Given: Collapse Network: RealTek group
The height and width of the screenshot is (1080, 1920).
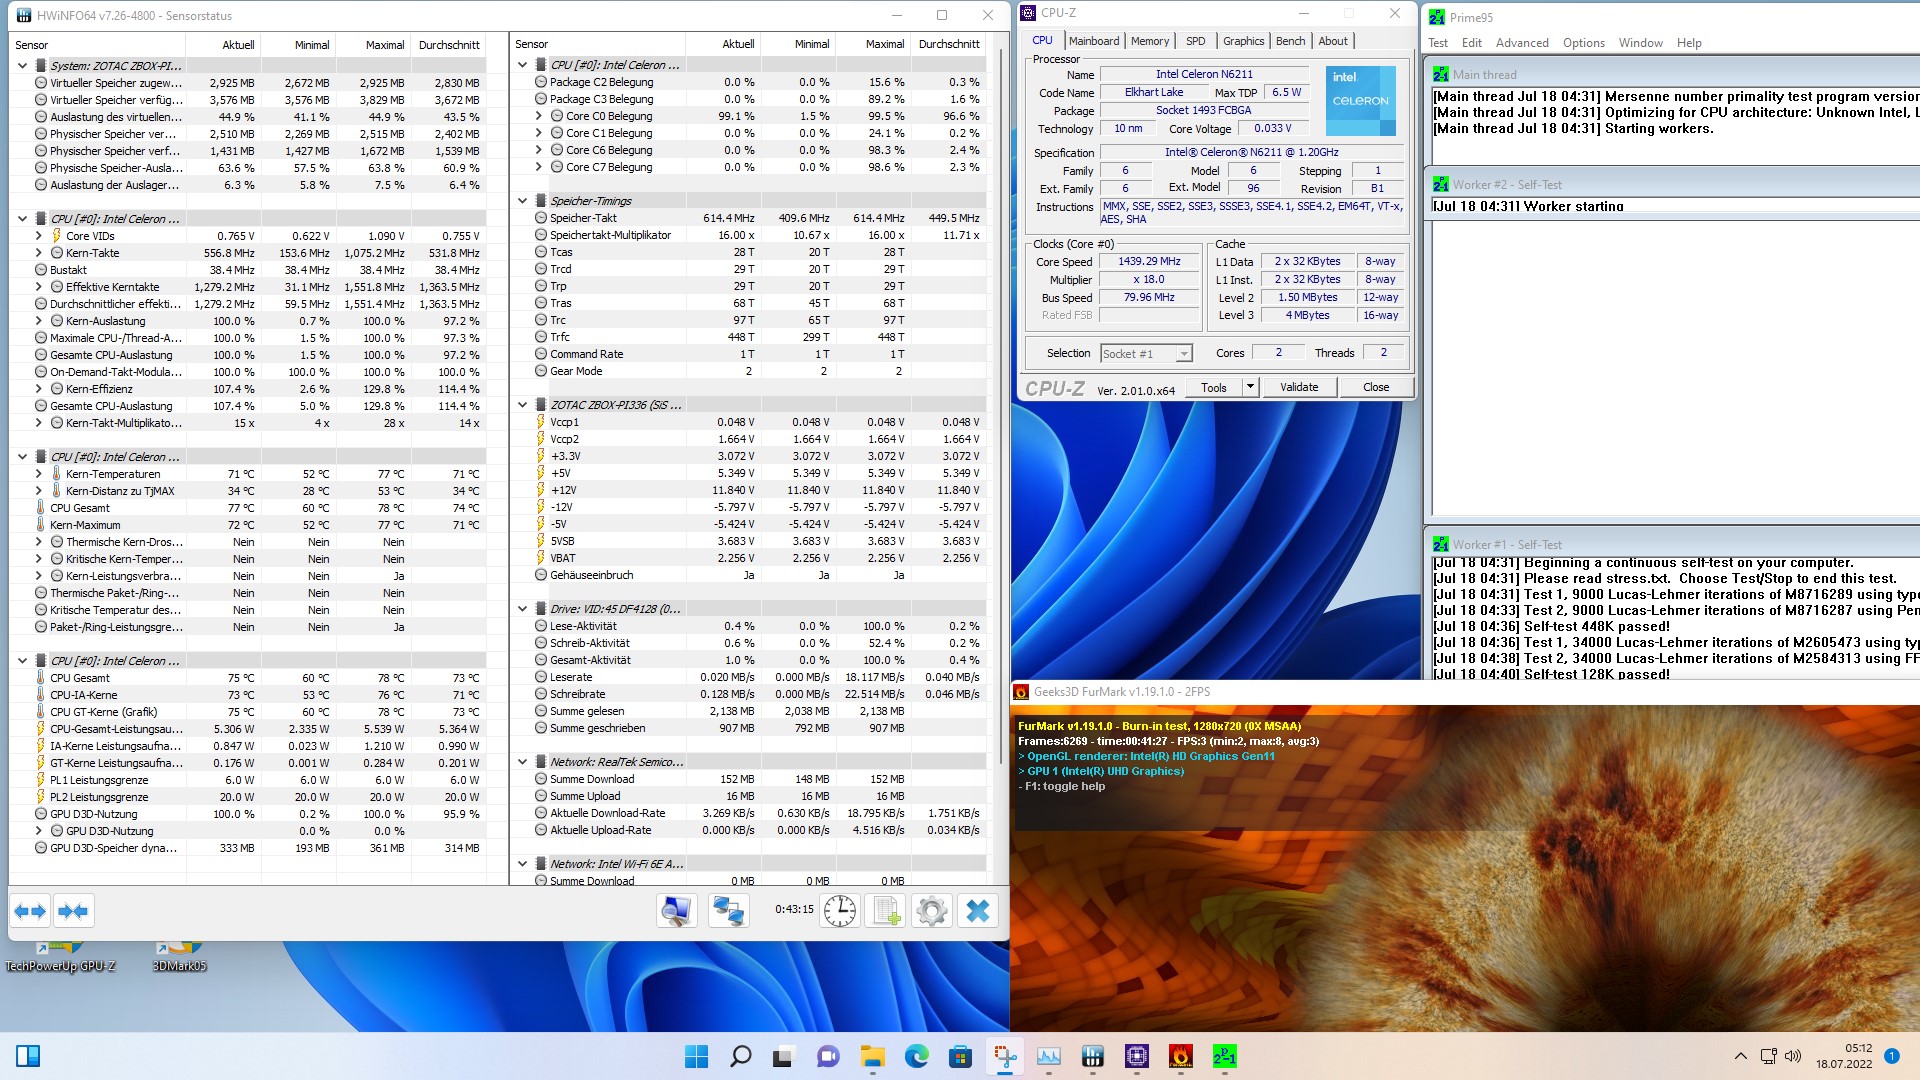Looking at the screenshot, I should click(522, 762).
